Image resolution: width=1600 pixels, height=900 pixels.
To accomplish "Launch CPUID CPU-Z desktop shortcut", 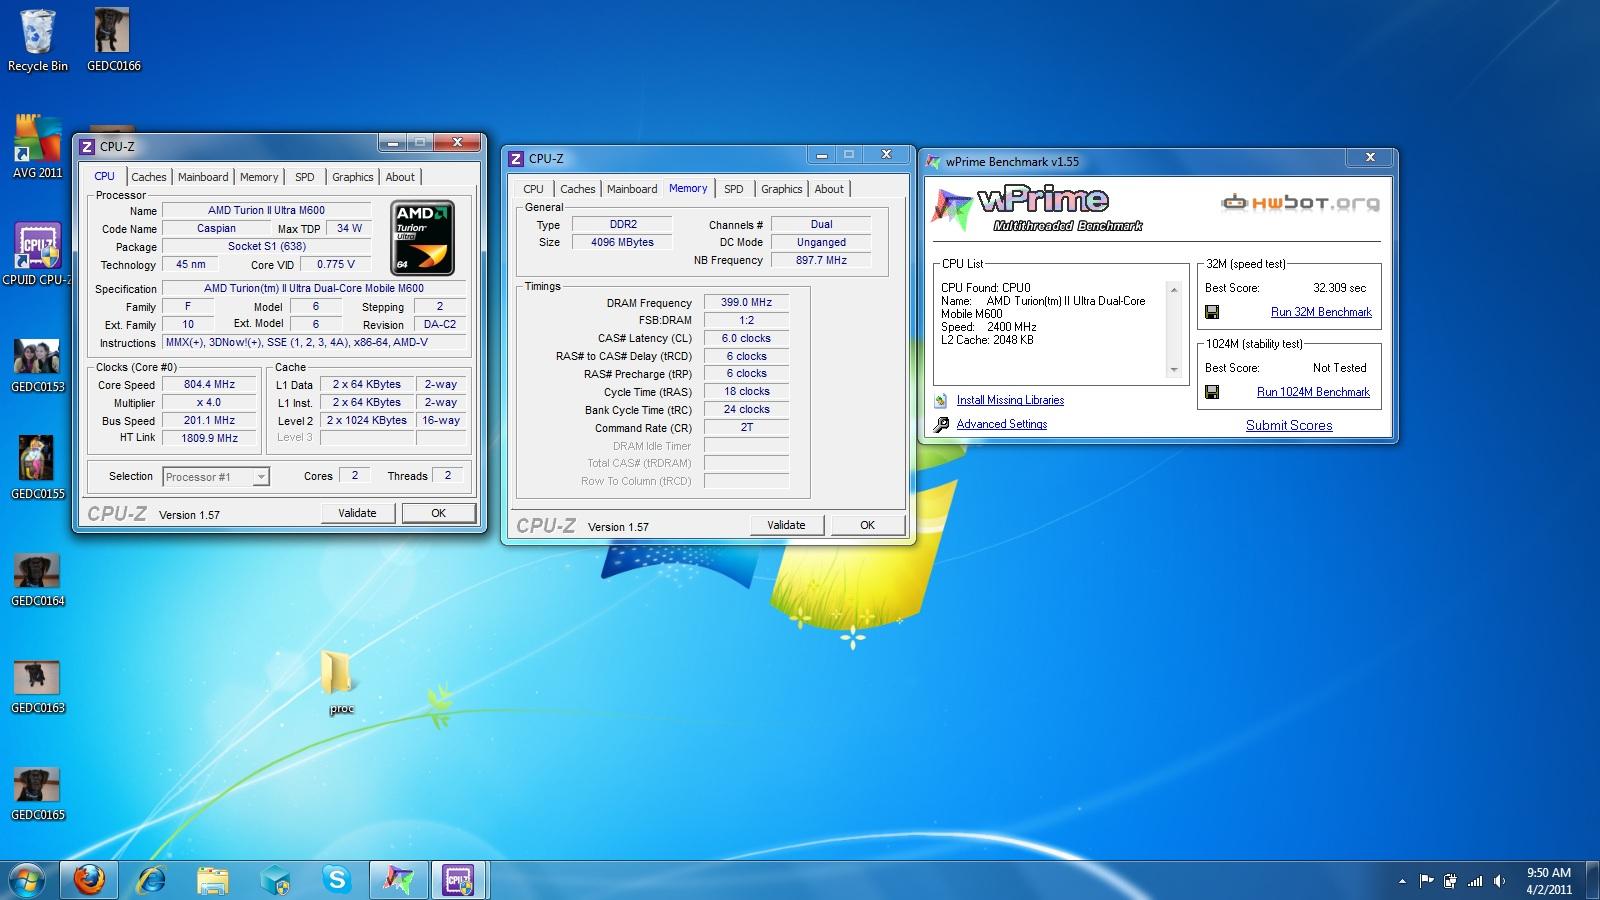I will click(x=37, y=254).
